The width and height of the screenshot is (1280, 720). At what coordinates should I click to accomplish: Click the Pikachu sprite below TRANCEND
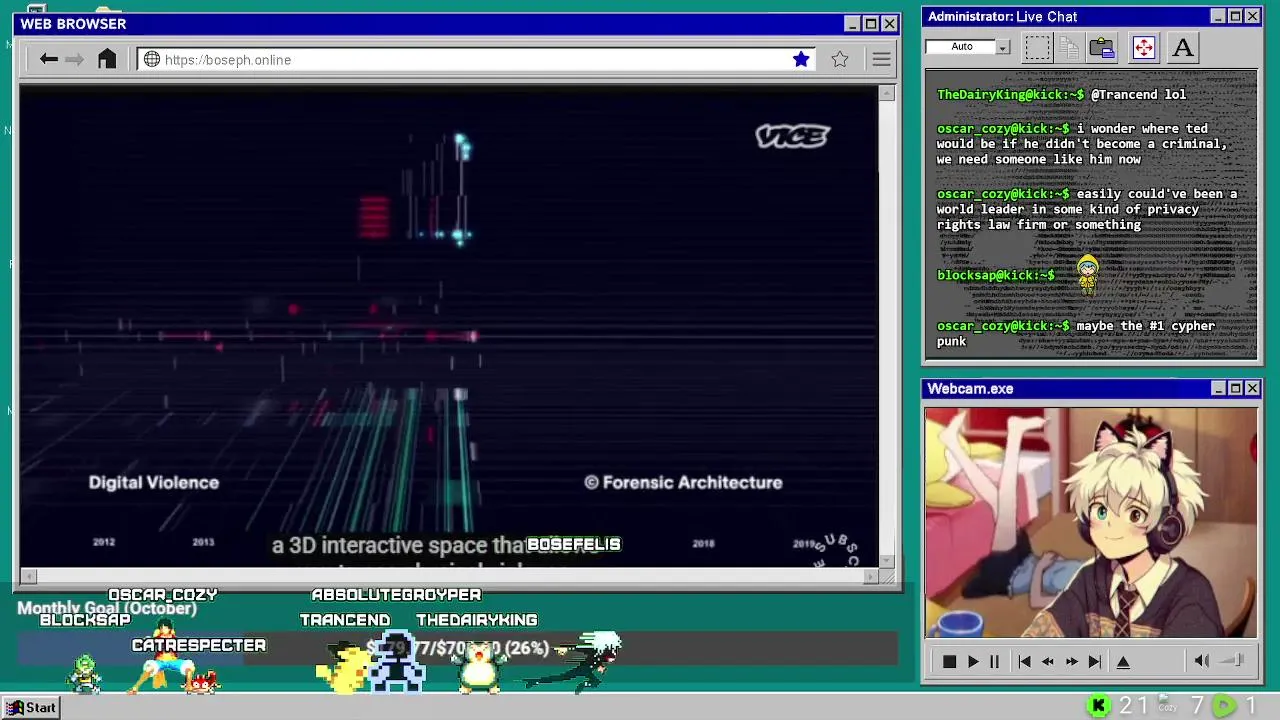pos(342,669)
